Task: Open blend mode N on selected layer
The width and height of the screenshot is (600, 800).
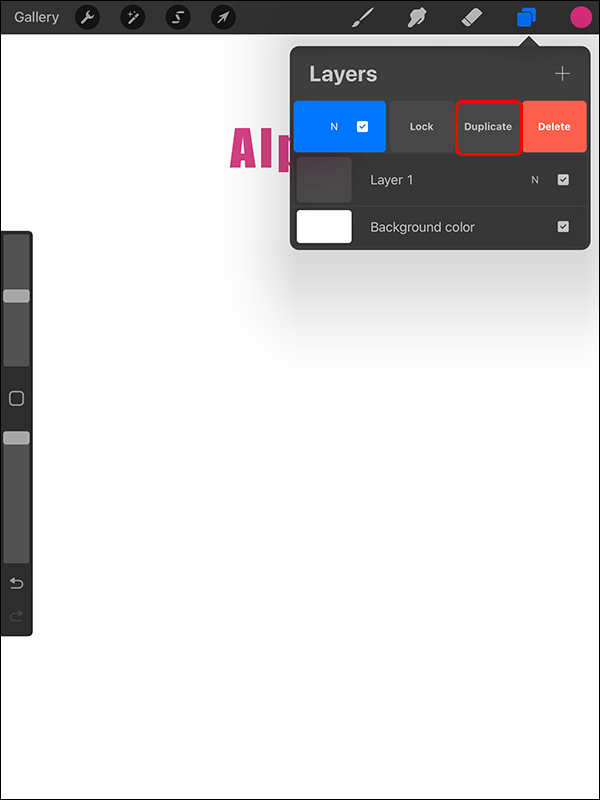Action: click(334, 127)
